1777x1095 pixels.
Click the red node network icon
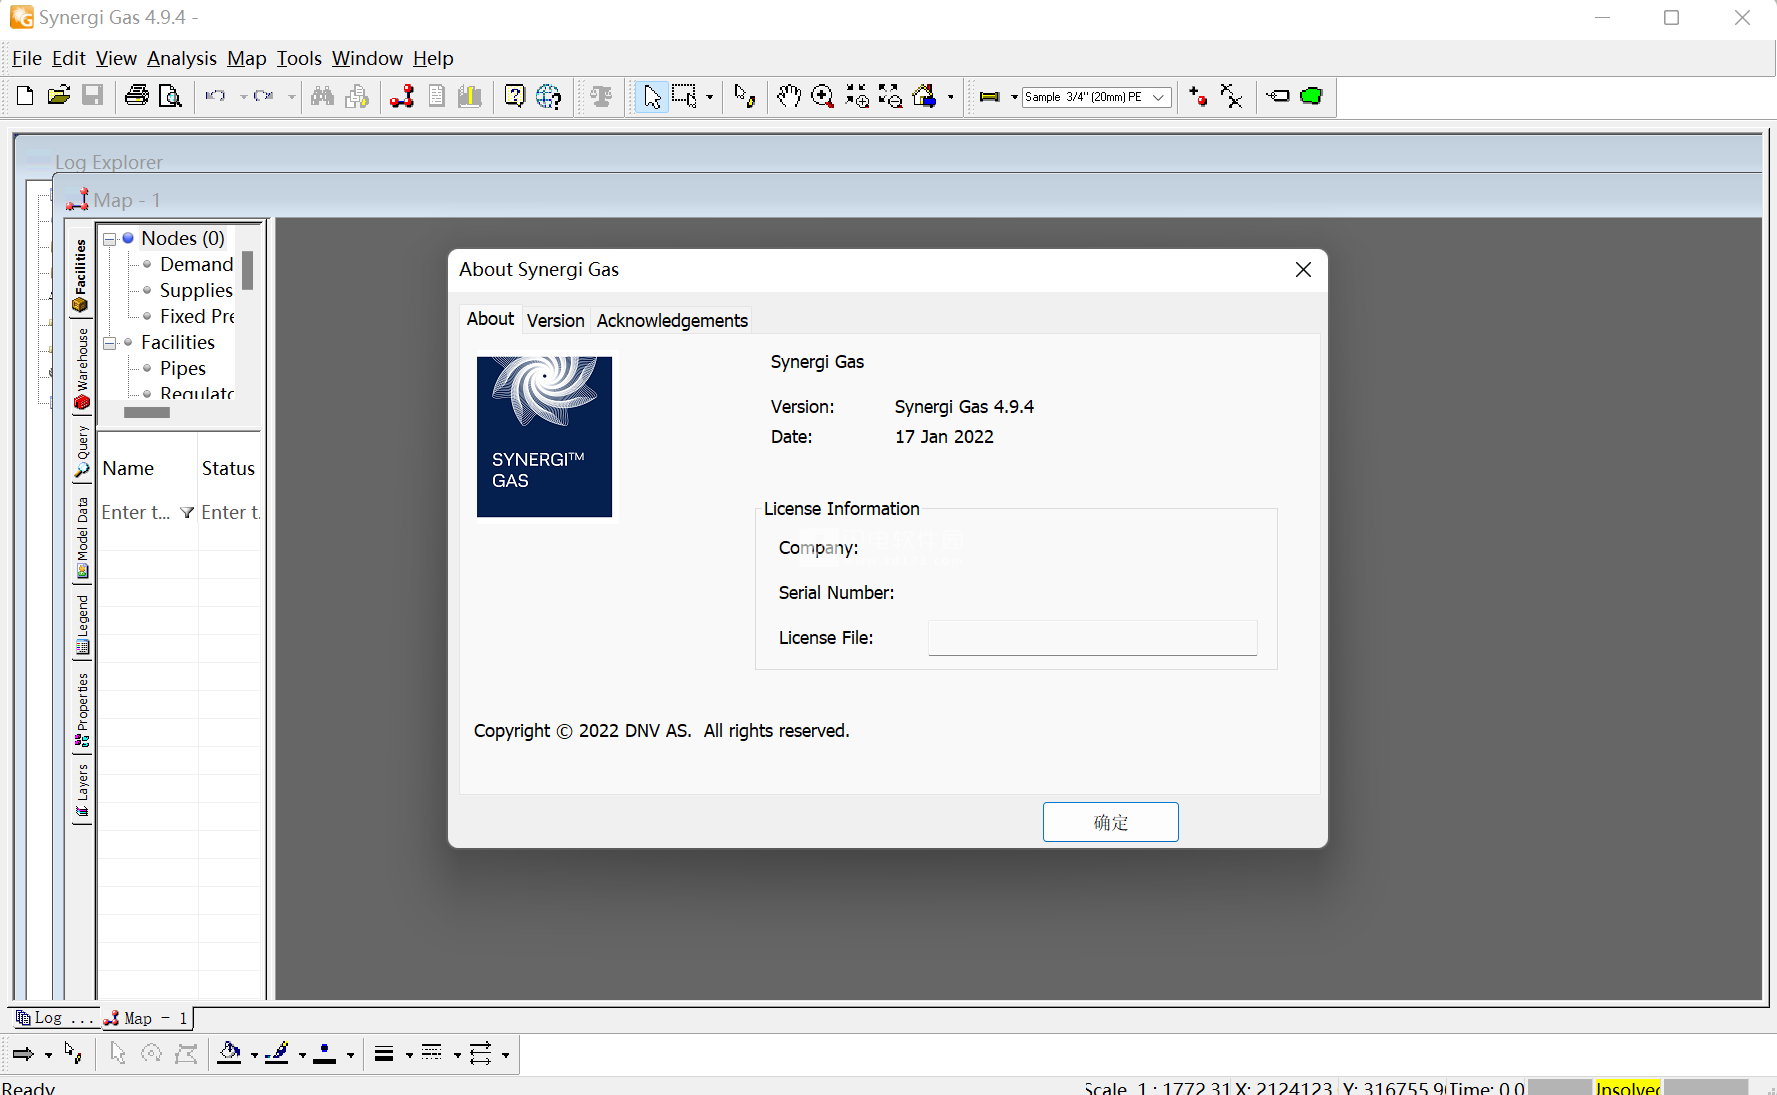click(x=402, y=96)
